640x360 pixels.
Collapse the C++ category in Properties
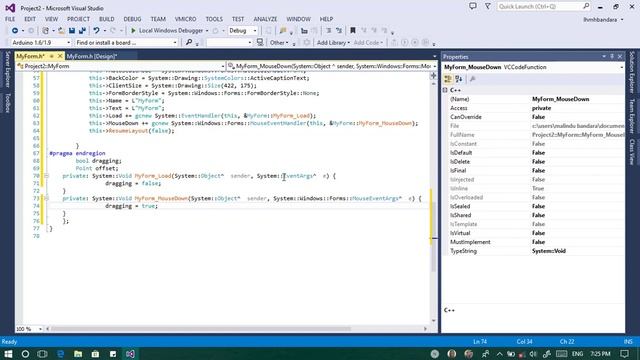point(445,90)
